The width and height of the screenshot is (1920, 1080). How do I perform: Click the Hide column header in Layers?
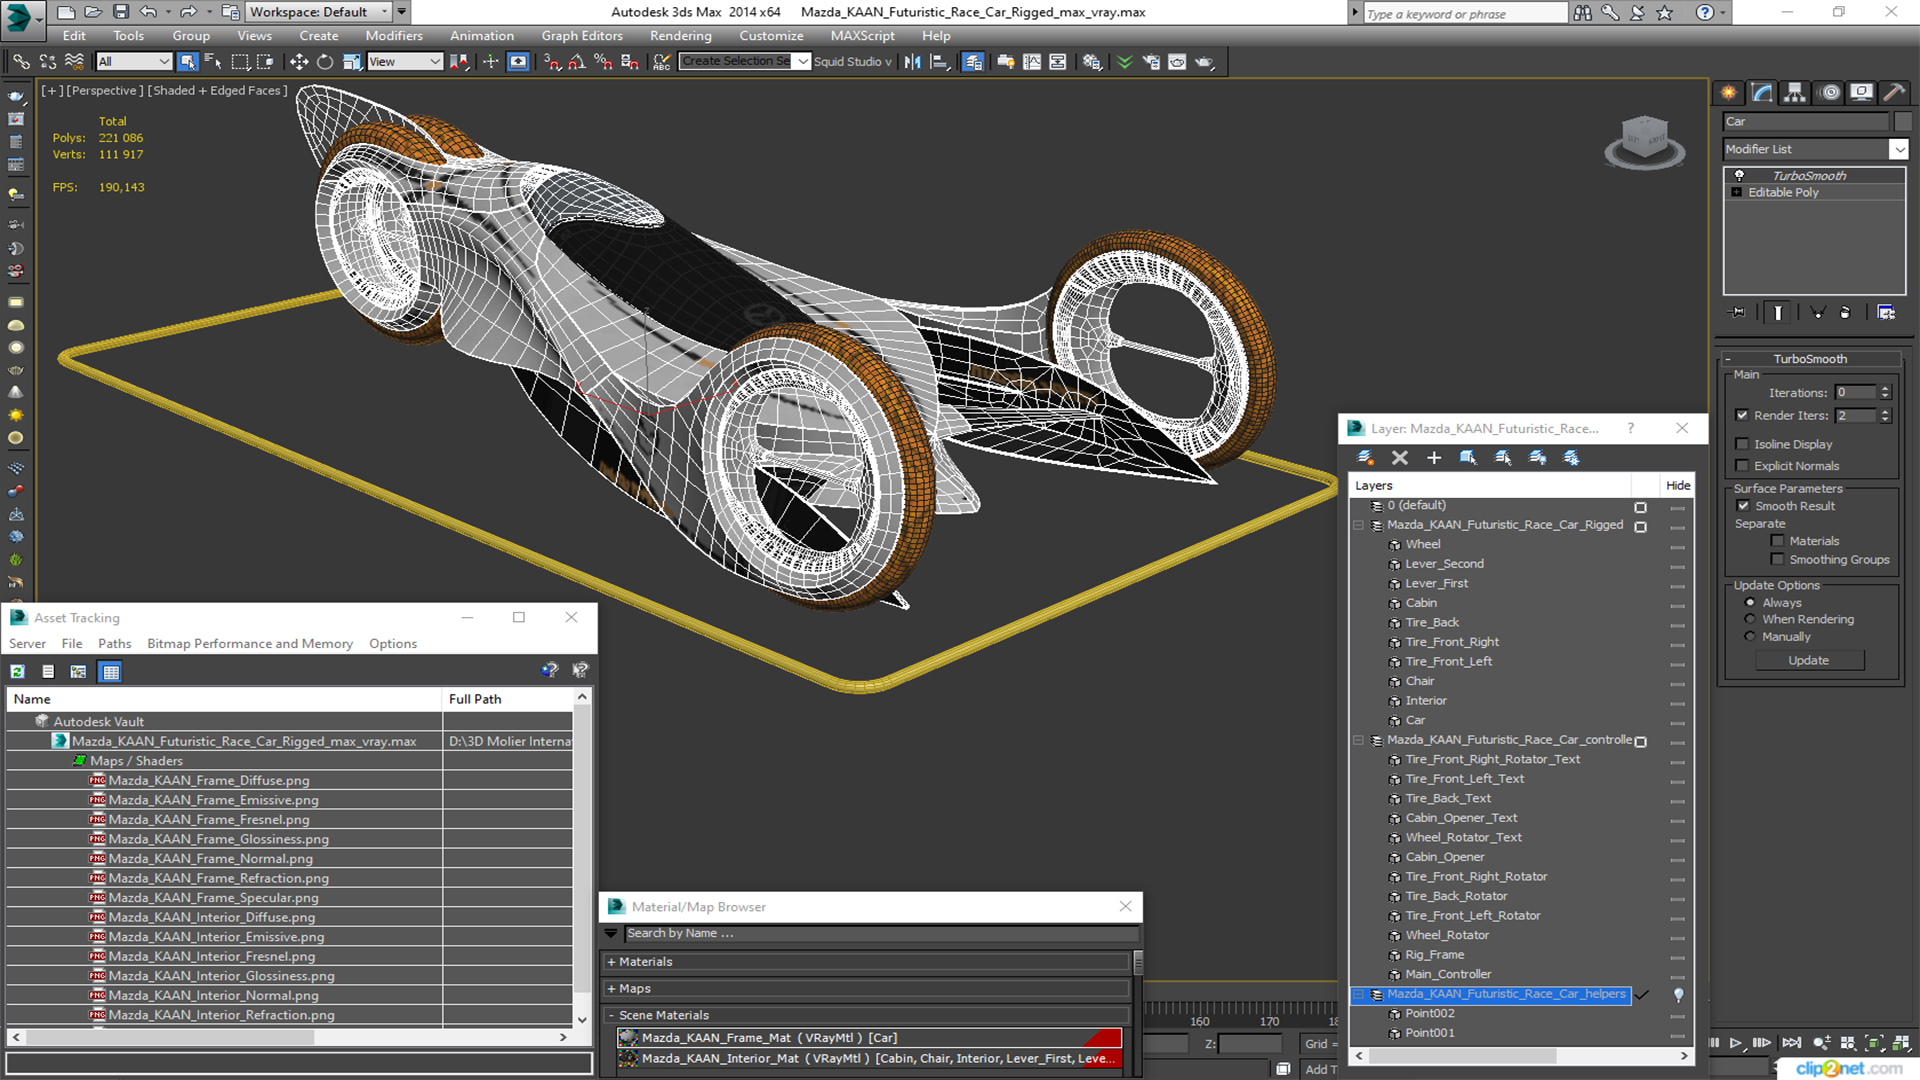pos(1677,486)
